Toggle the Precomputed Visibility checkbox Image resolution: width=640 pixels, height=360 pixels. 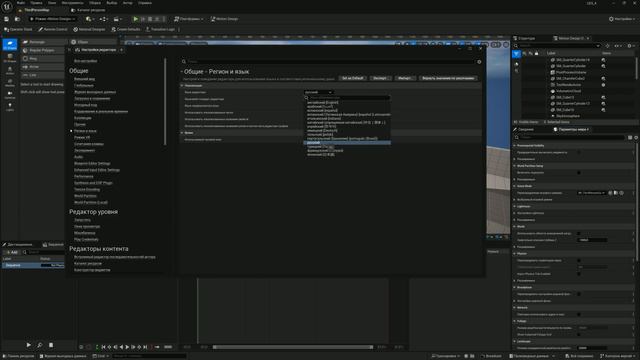point(579,152)
